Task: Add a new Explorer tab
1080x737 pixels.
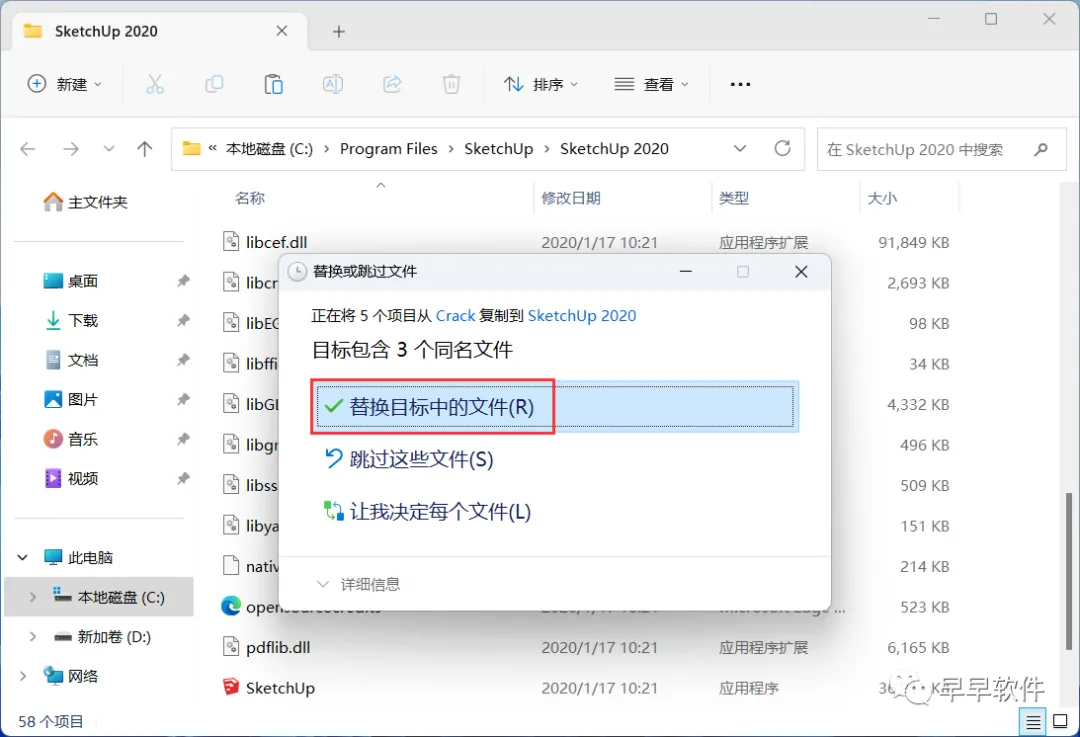Action: pos(338,32)
